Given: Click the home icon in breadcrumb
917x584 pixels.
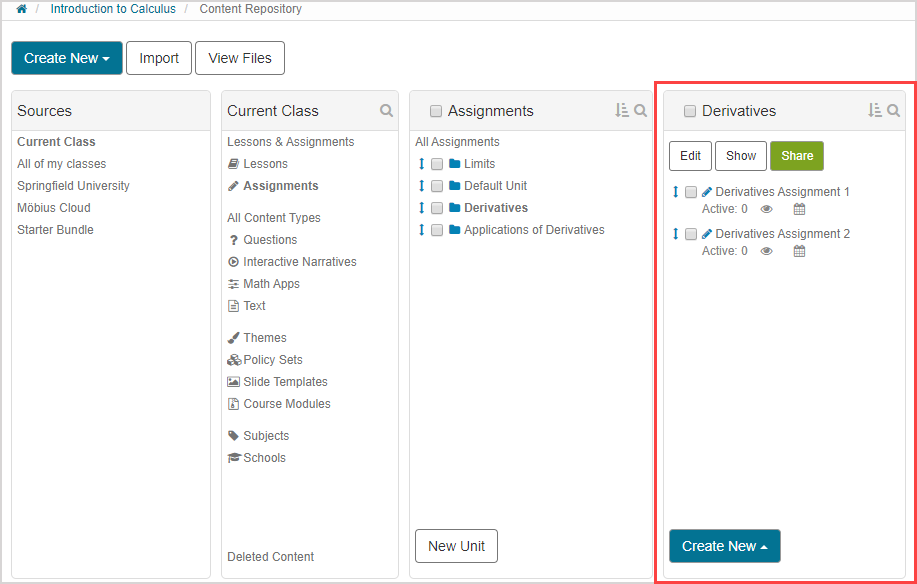Looking at the screenshot, I should pos(21,9).
